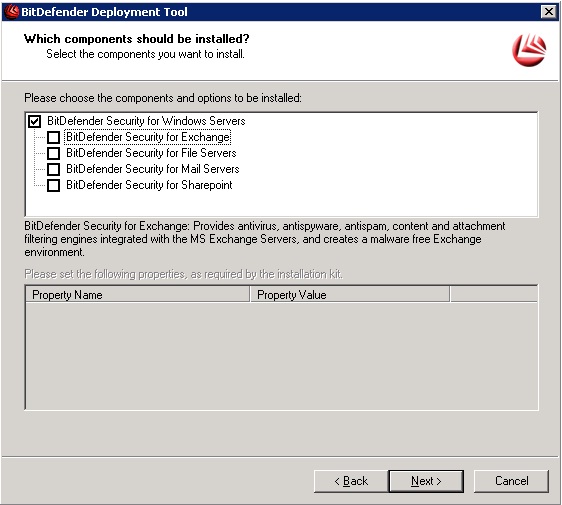The image size is (562, 505).
Task: Click the Property Name column header
Action: pyautogui.click(x=138, y=295)
